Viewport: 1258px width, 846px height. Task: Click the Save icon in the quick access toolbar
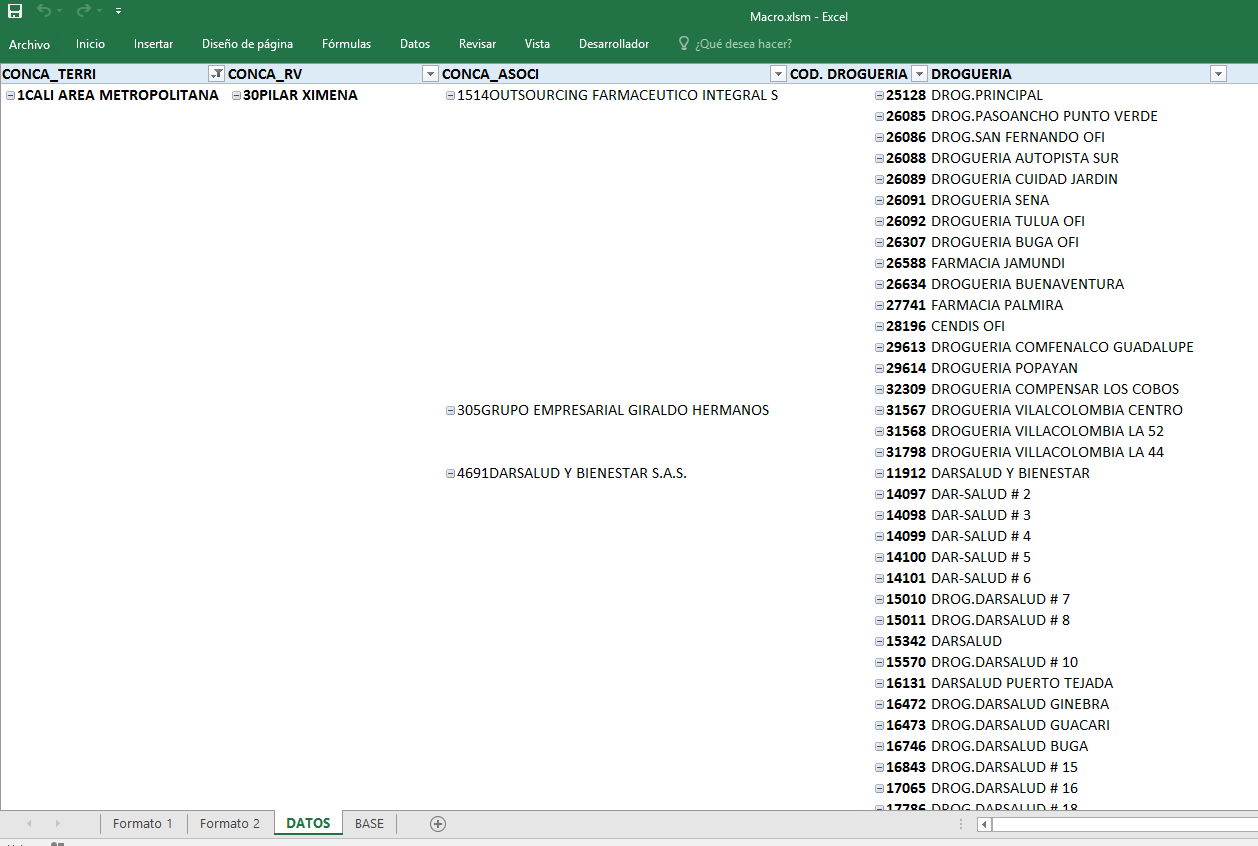[x=15, y=11]
